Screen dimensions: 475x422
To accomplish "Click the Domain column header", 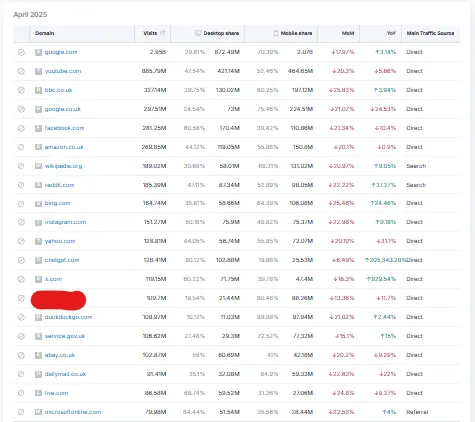I will coord(45,33).
